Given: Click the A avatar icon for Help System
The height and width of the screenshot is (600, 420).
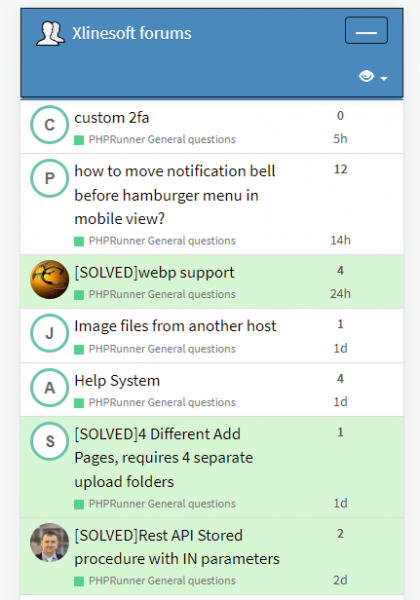Looking at the screenshot, I should [49, 388].
